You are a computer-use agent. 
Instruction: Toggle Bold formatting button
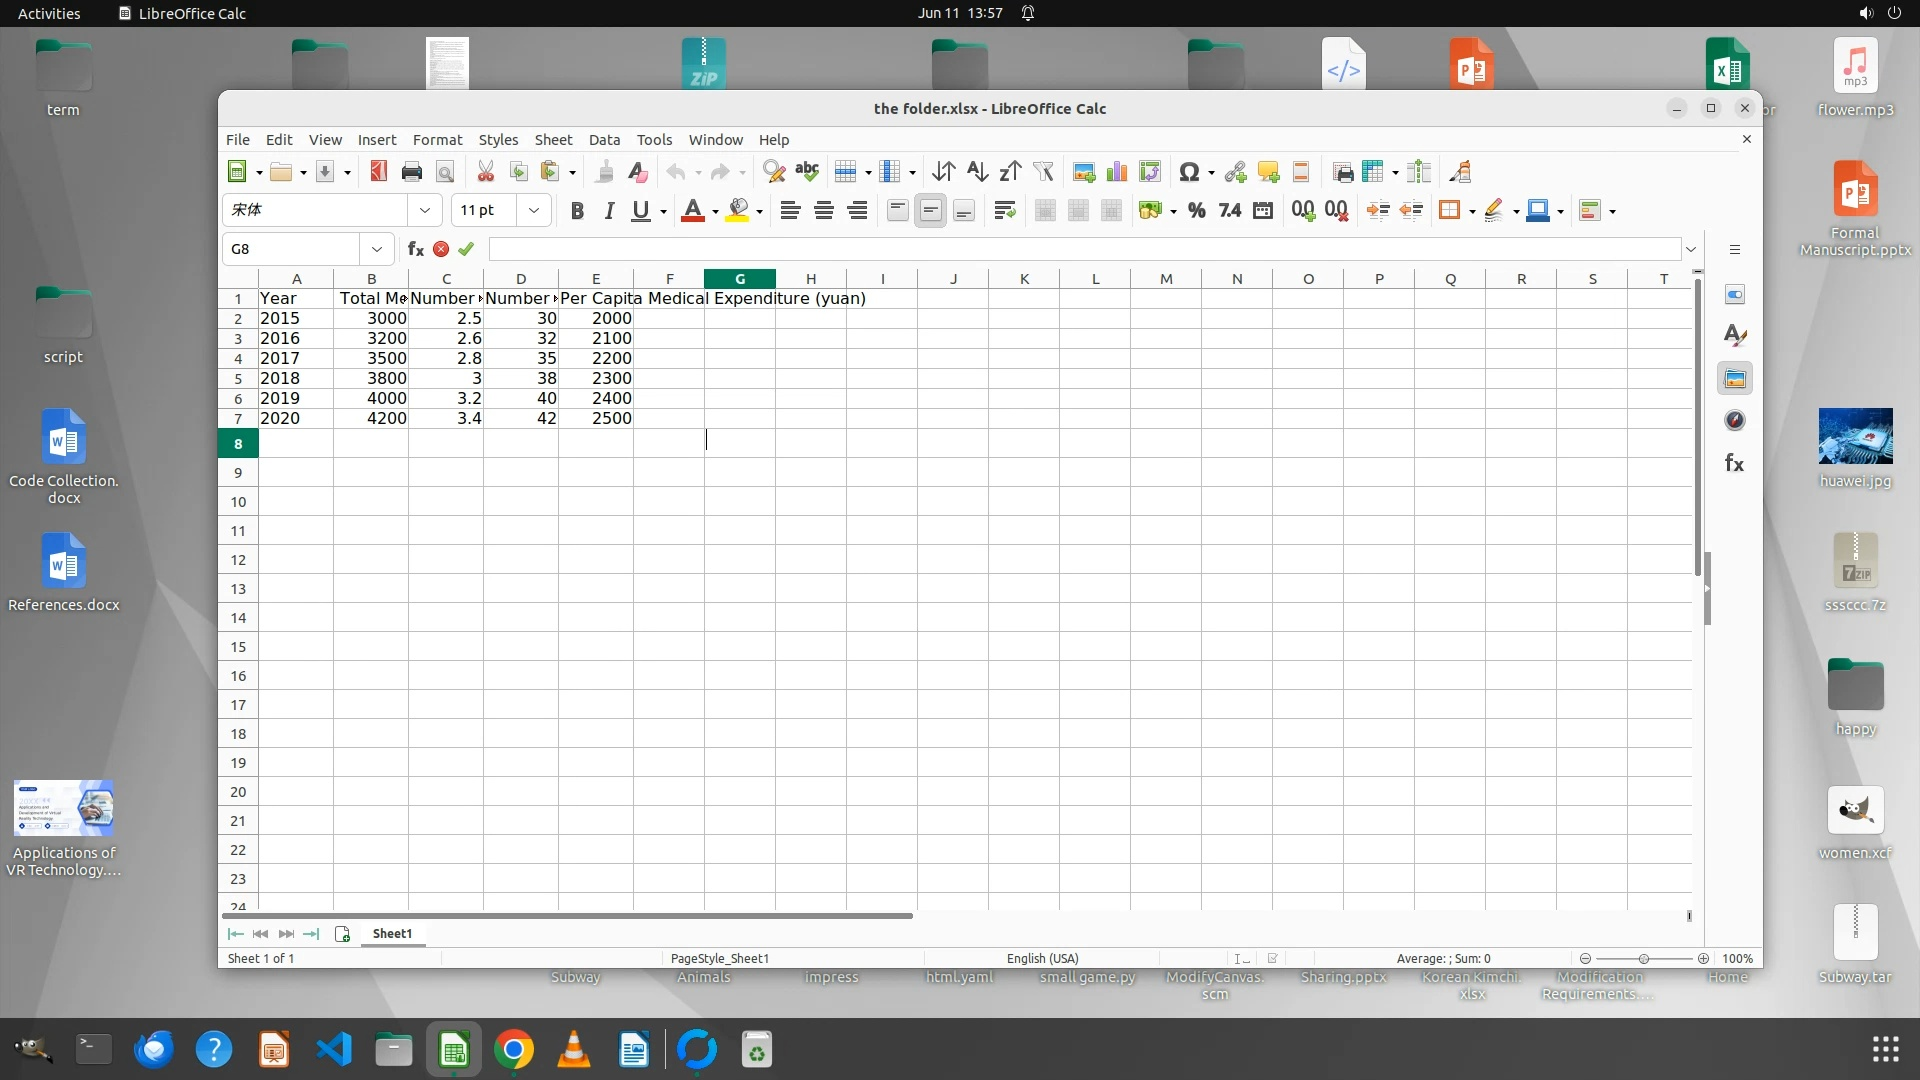click(x=576, y=210)
